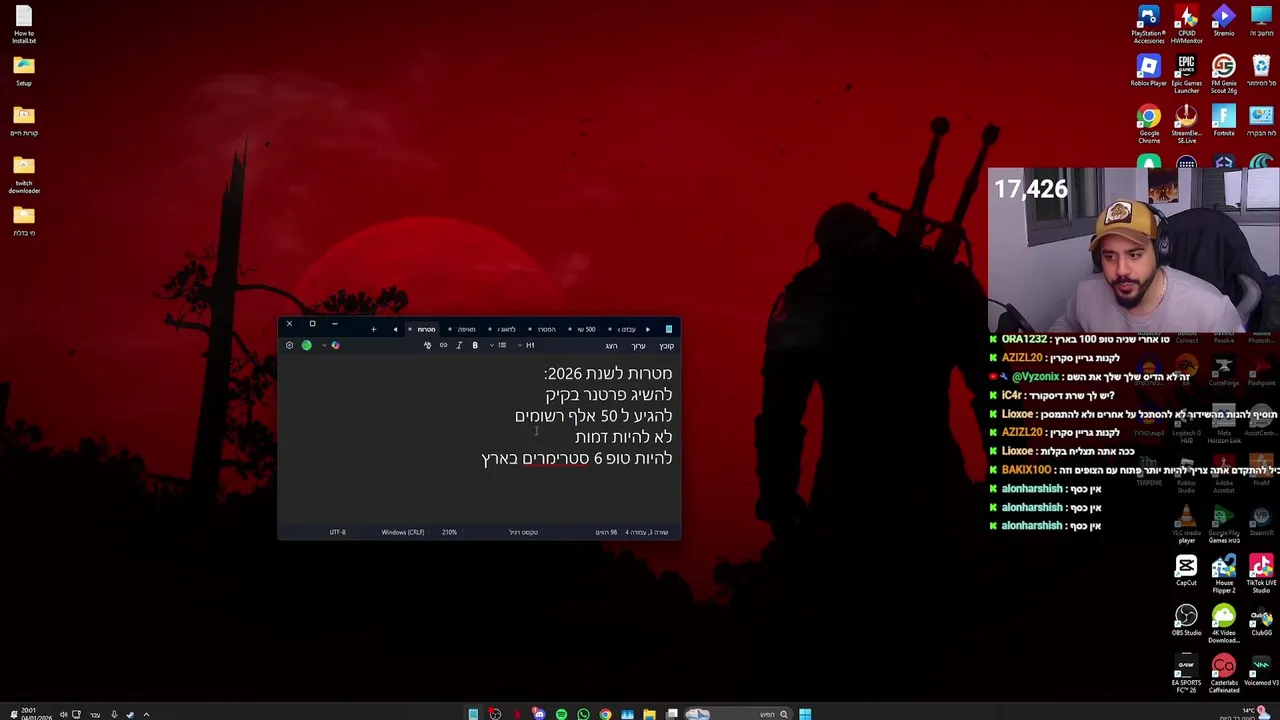This screenshot has height=720, width=1280.
Task: Open Stremio desktop icon
Action: point(1224,21)
